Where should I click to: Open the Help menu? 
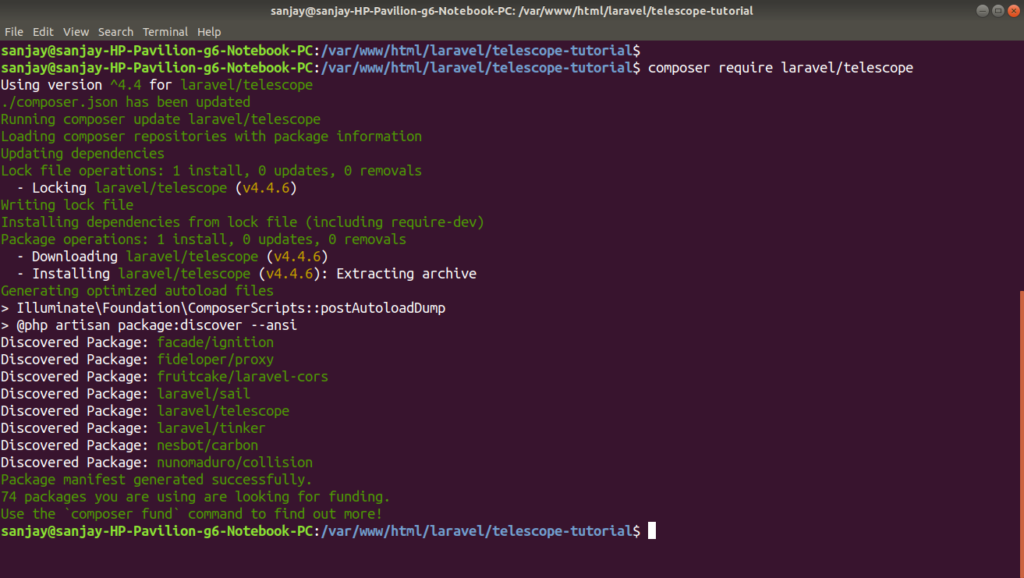(x=209, y=31)
